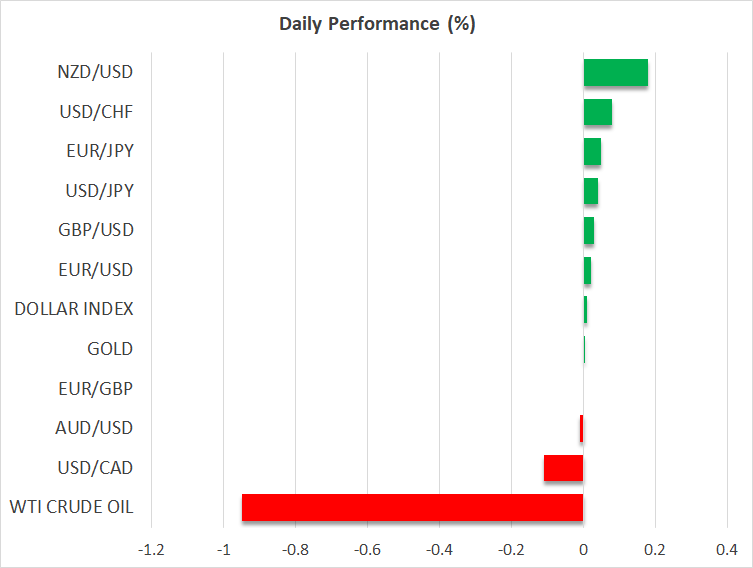Click the EUR/USD category label

coord(96,270)
